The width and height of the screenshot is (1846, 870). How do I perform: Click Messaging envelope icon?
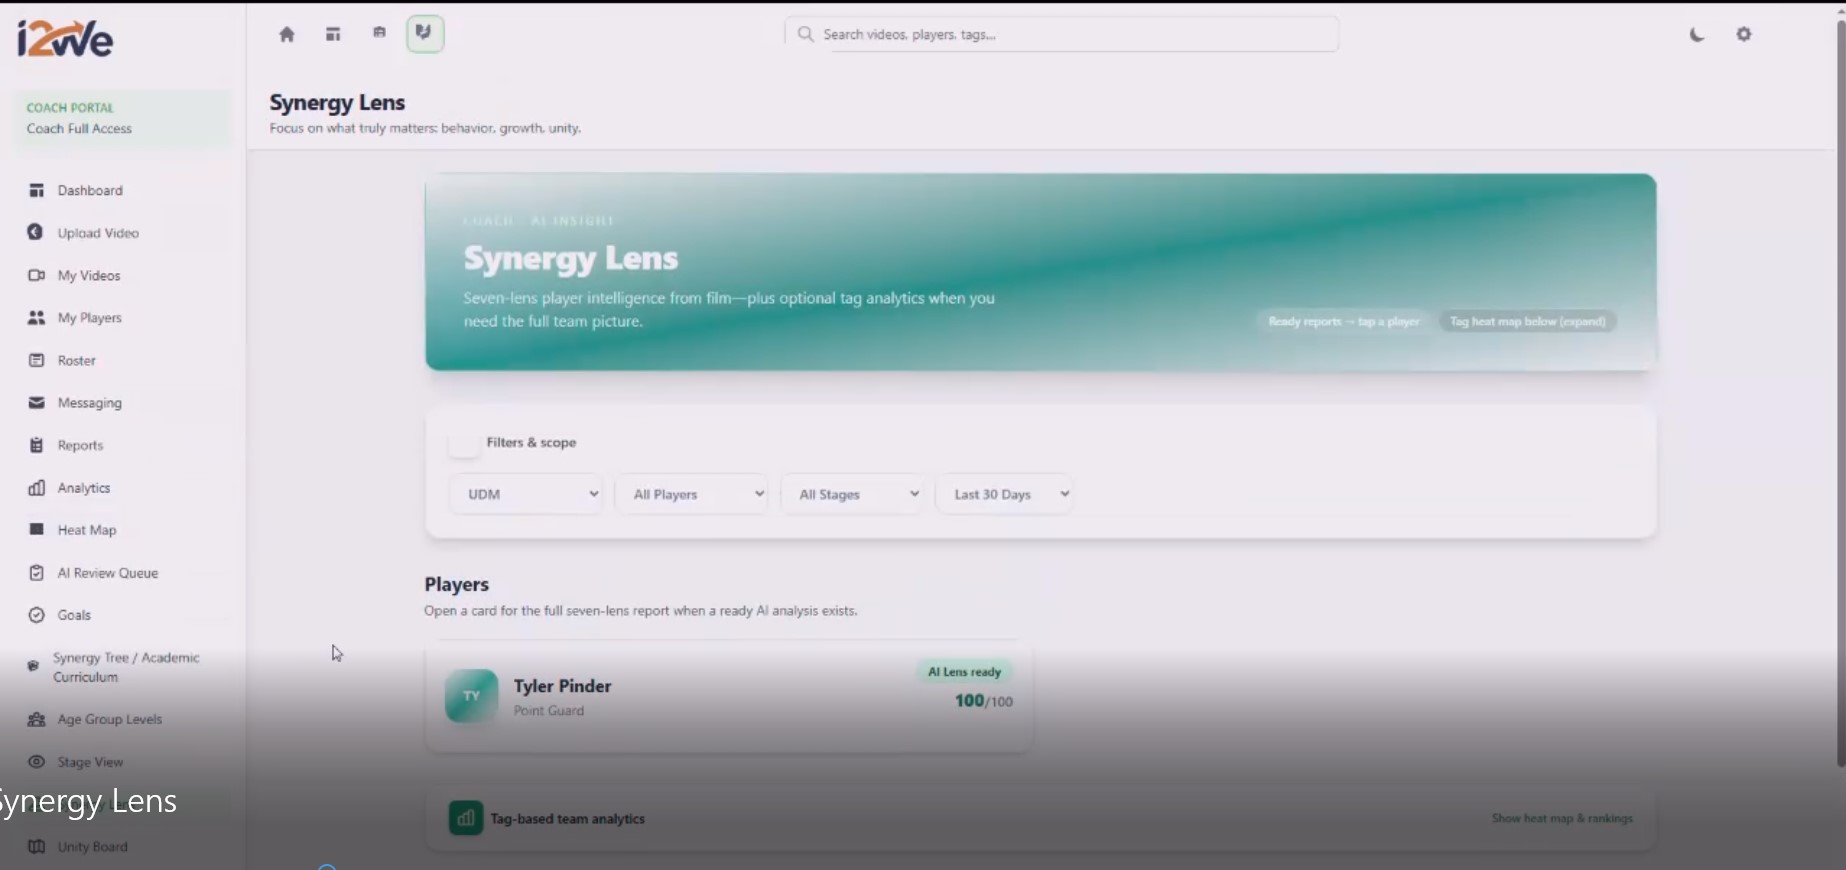[x=37, y=402]
